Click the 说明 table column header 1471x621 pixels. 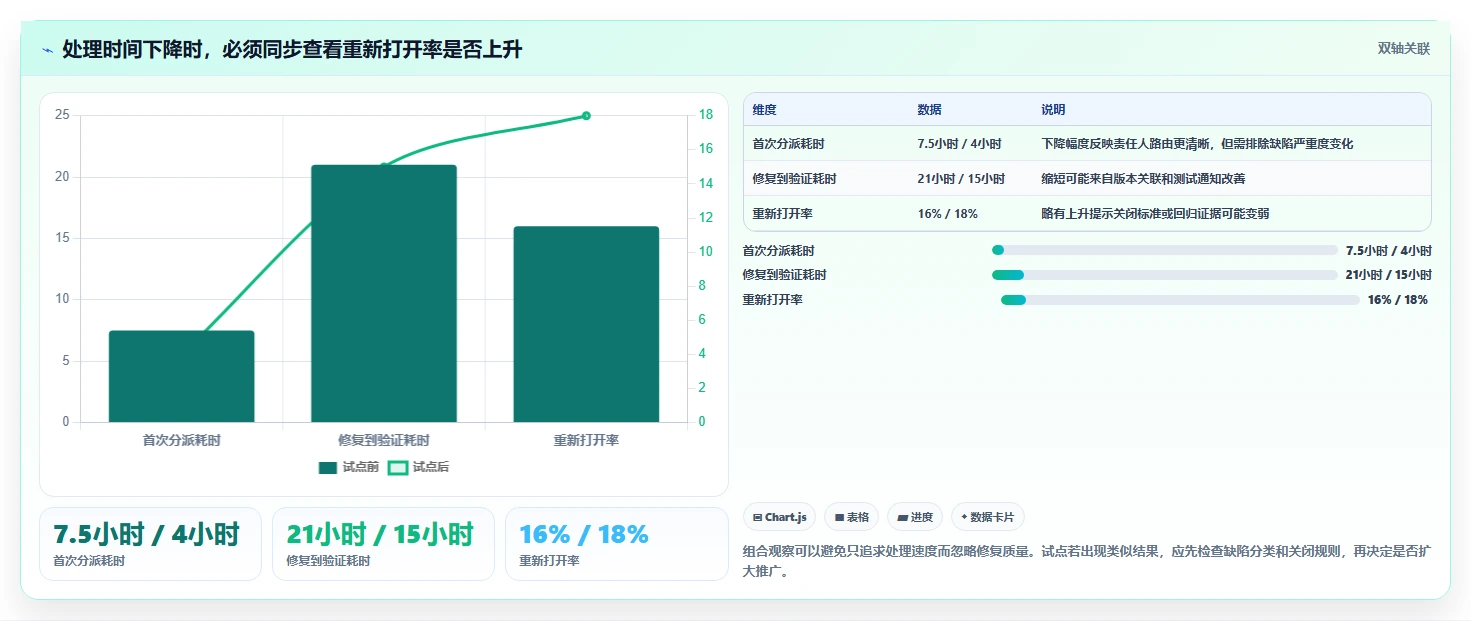[1053, 110]
